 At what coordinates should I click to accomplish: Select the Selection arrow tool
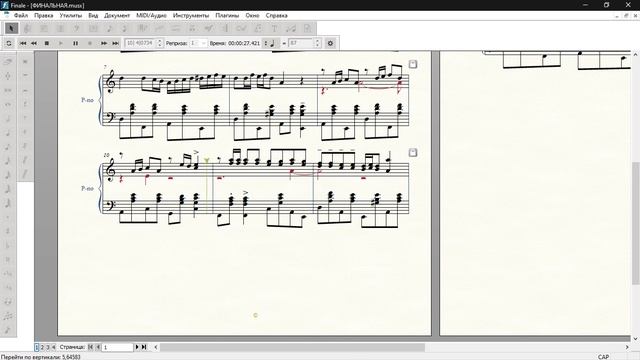coord(11,28)
